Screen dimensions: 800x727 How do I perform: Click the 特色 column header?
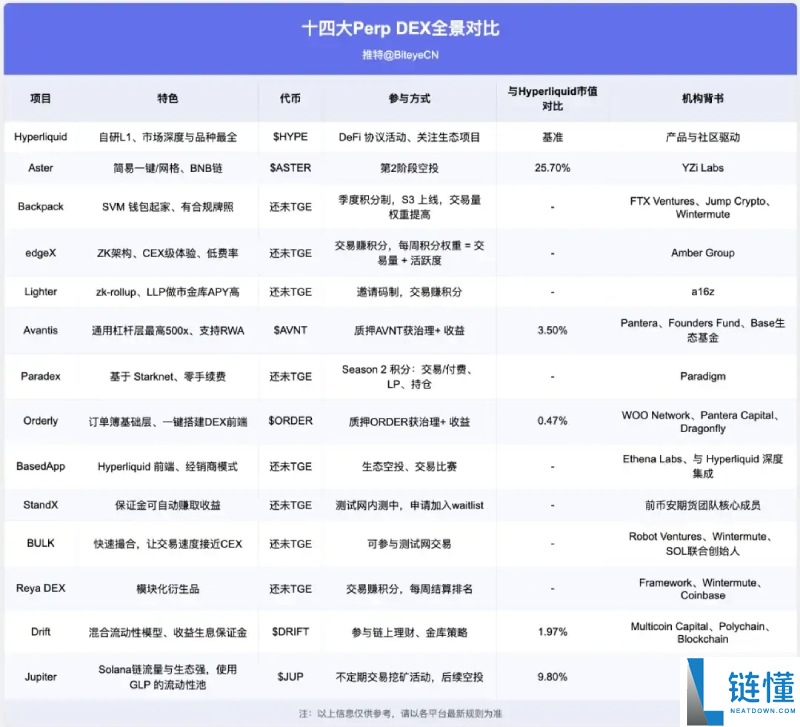point(167,98)
